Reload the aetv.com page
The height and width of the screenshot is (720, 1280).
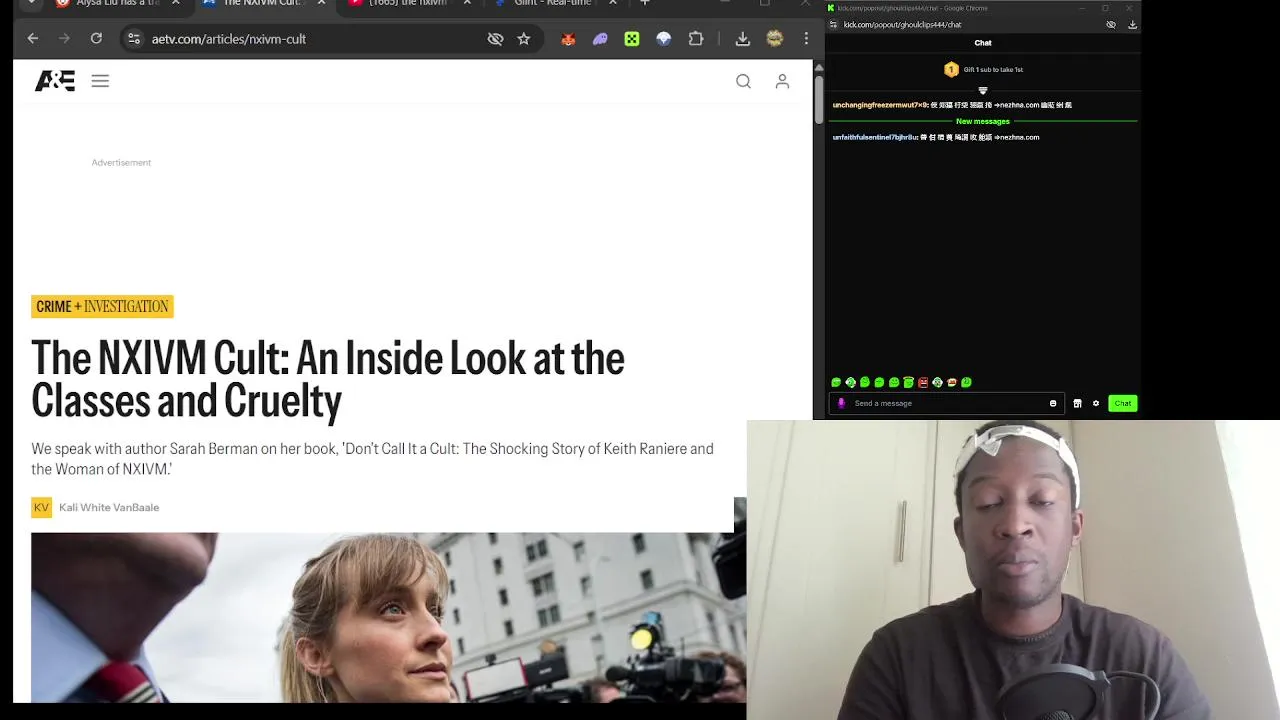click(x=96, y=39)
